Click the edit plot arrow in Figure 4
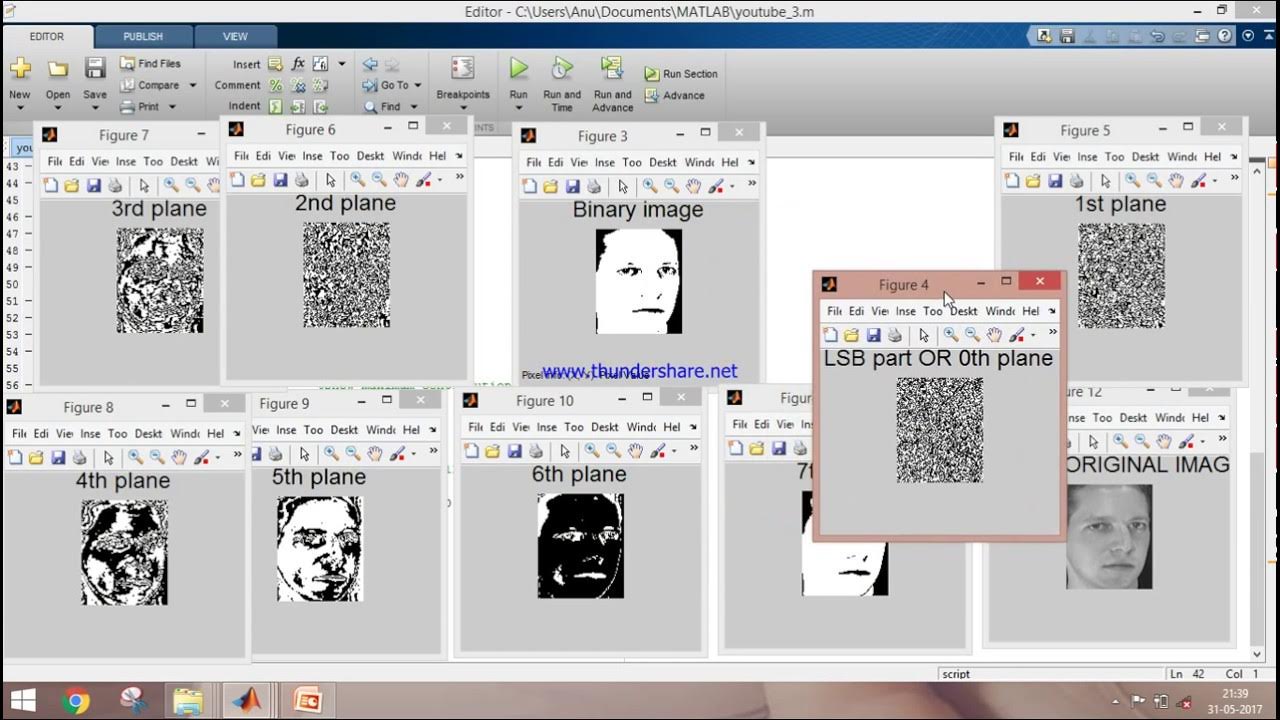 923,335
